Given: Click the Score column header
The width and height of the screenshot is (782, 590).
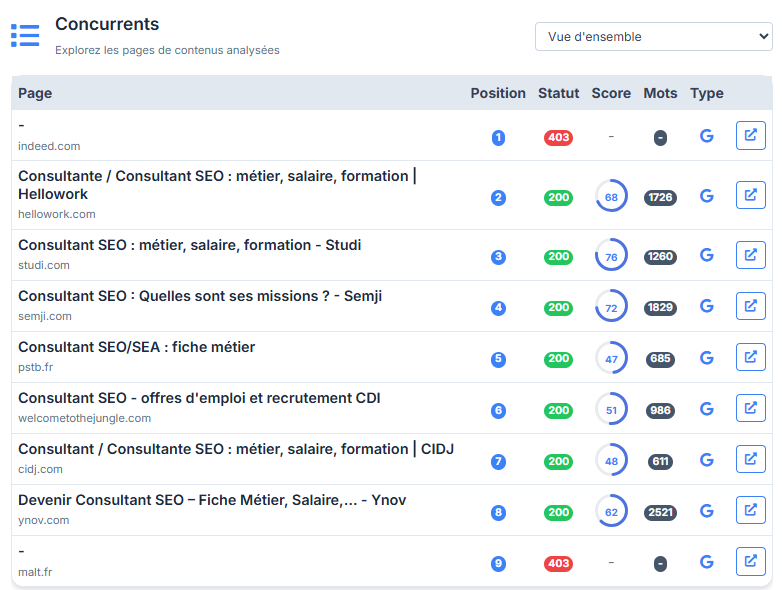Looking at the screenshot, I should 611,93.
